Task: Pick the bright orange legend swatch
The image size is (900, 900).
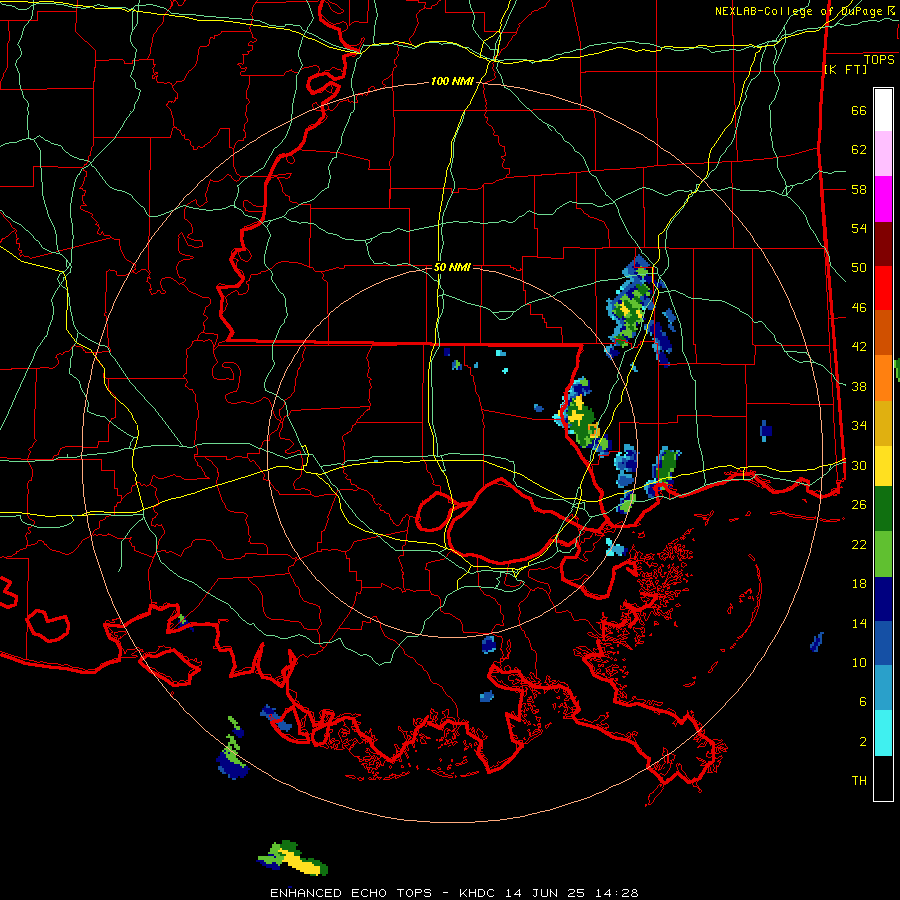Action: [883, 378]
